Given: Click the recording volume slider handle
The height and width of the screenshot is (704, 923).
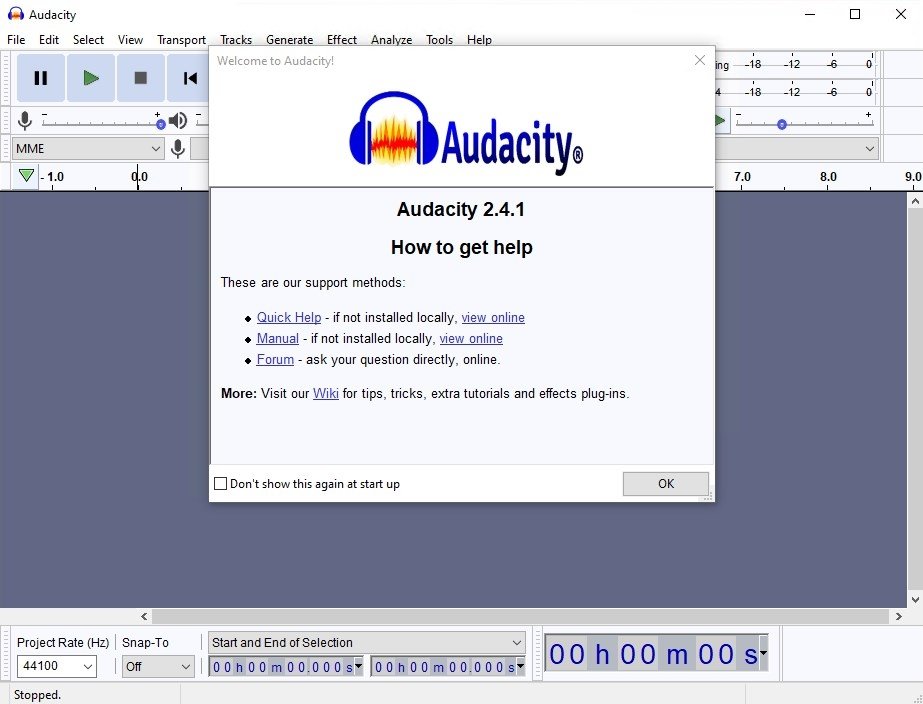Looking at the screenshot, I should pyautogui.click(x=161, y=124).
